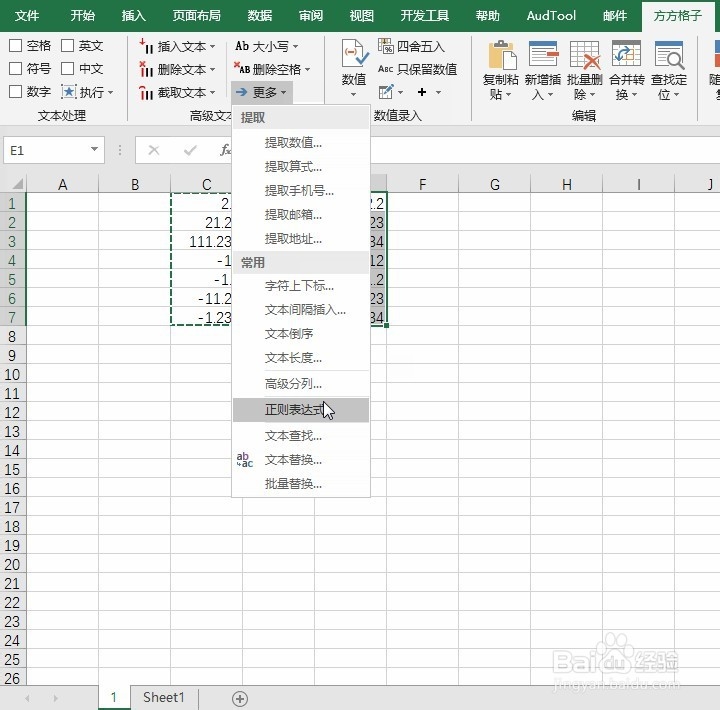Collapse the 更多 dropdown button
This screenshot has height=710, width=720.
point(261,92)
